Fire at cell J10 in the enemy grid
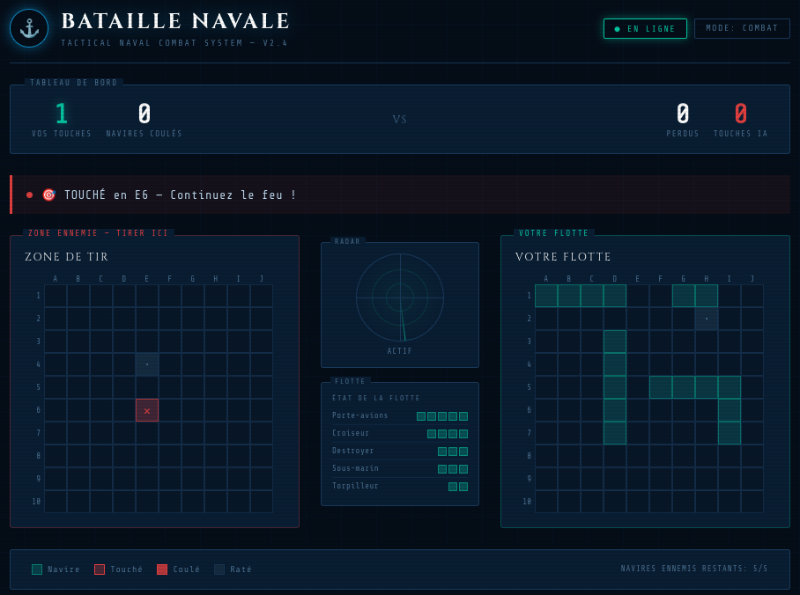 tap(262, 501)
